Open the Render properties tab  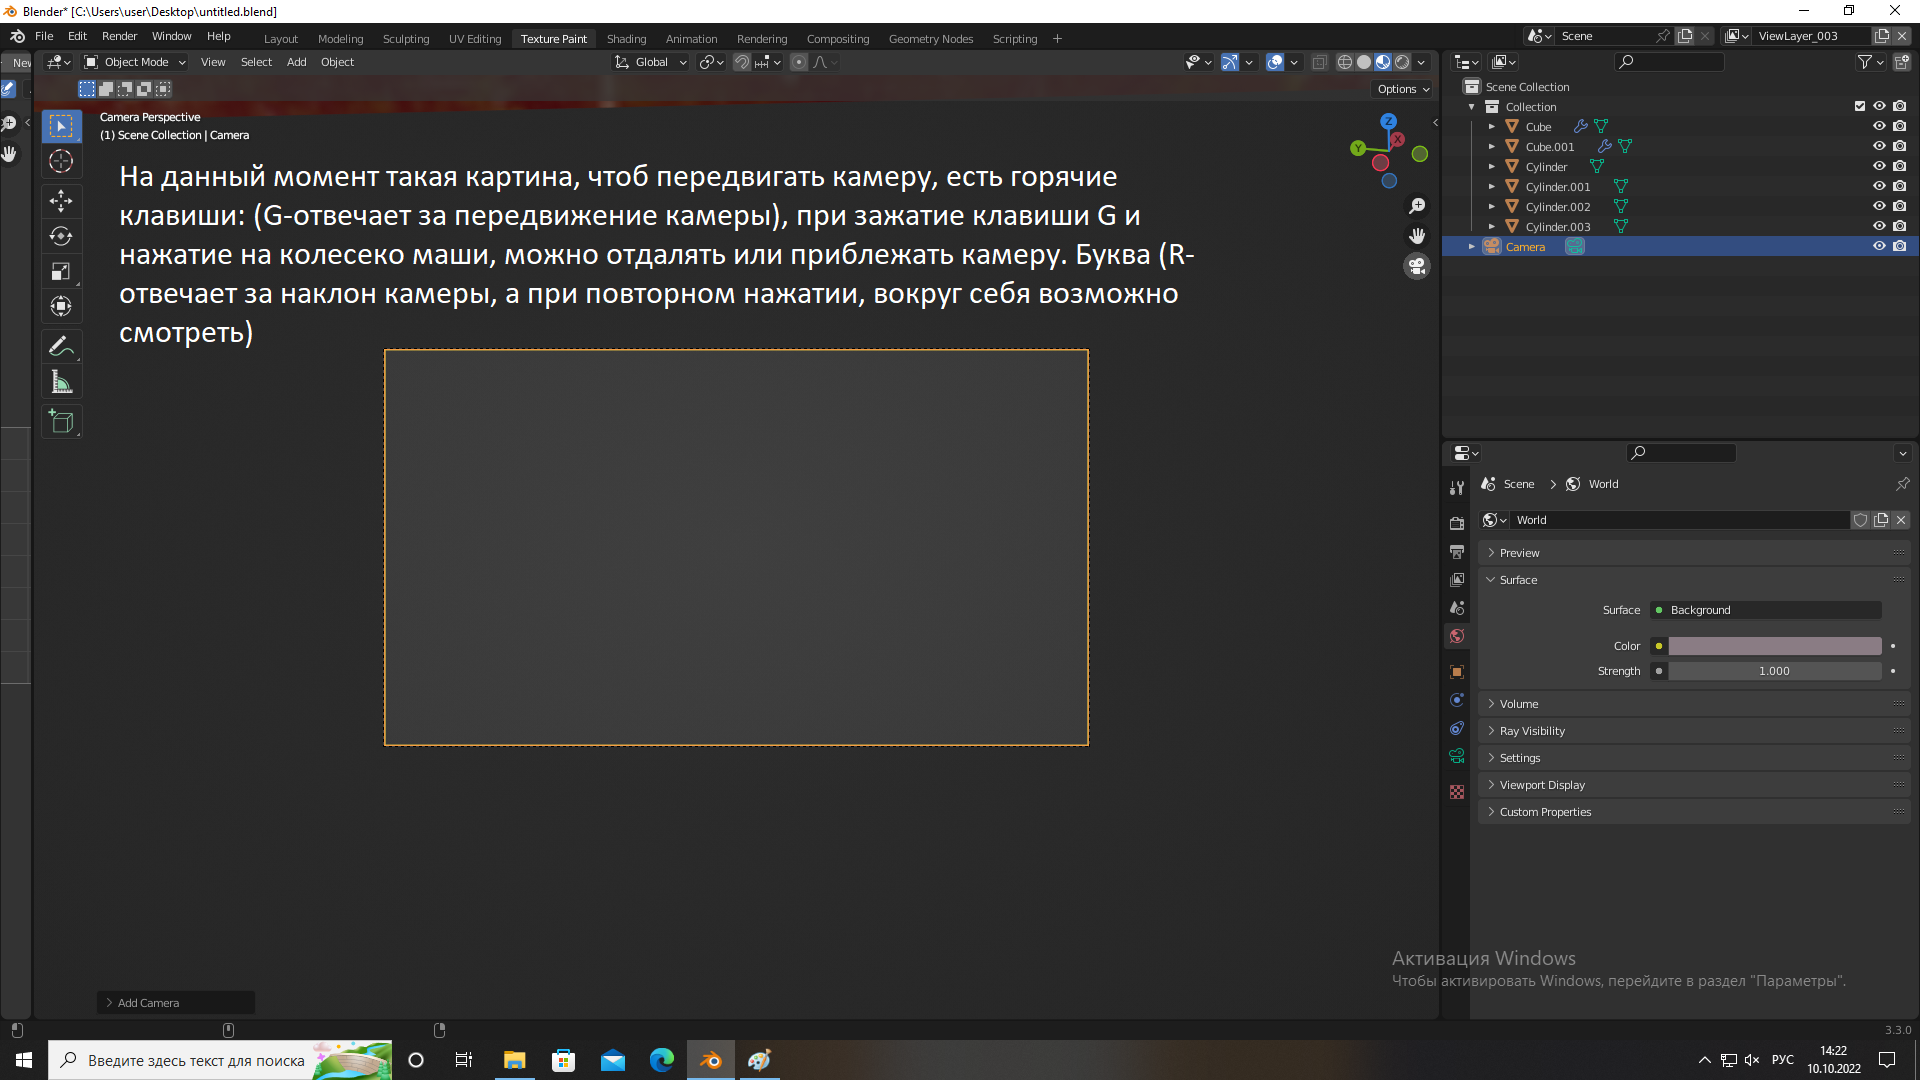(x=1457, y=523)
